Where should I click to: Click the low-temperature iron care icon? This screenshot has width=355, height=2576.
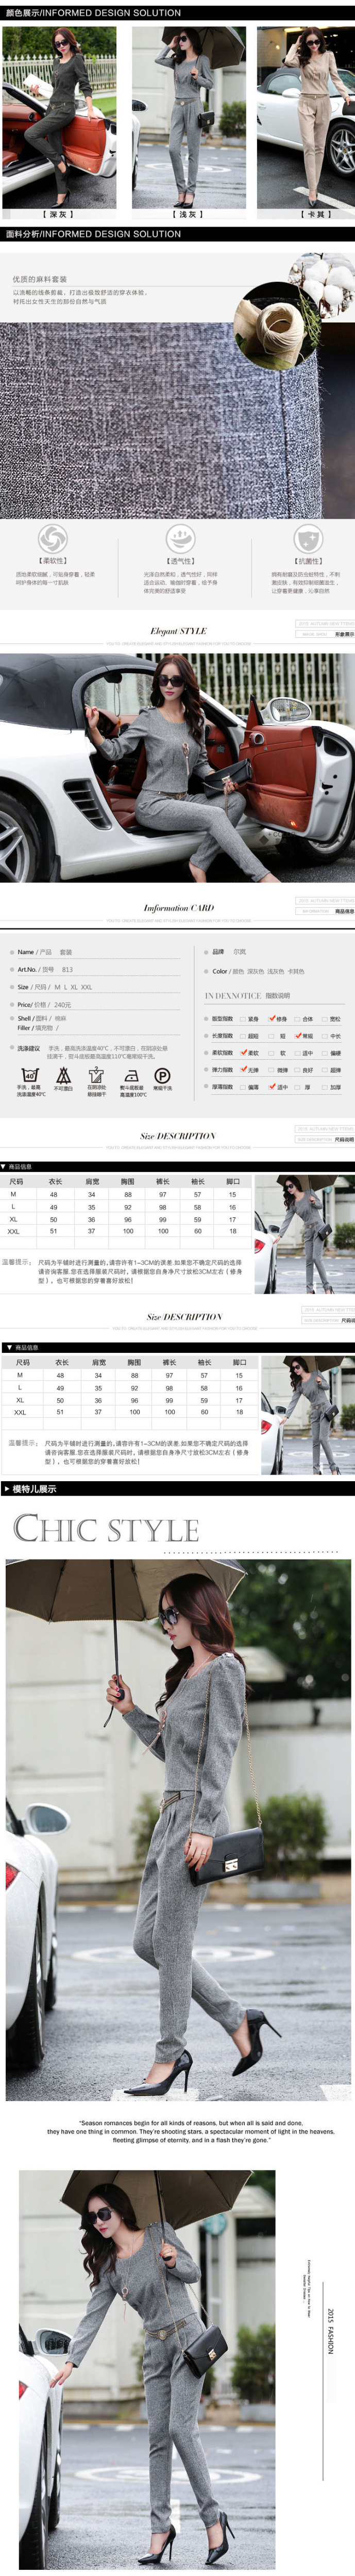click(x=131, y=1076)
